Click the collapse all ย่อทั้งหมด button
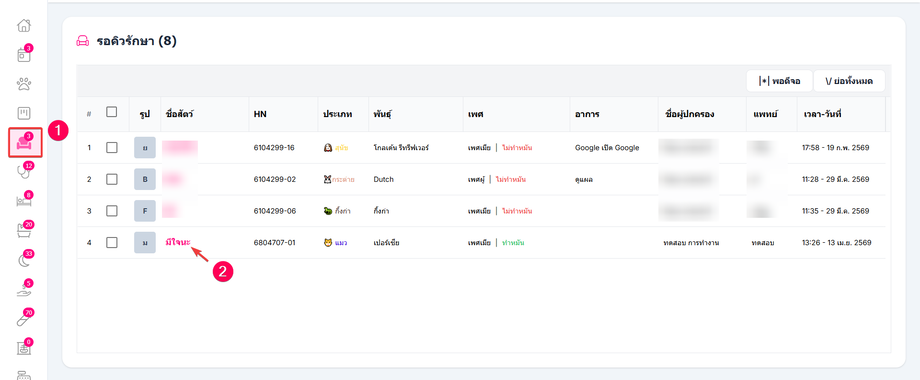Screen dimensions: 920x380 [849, 81]
